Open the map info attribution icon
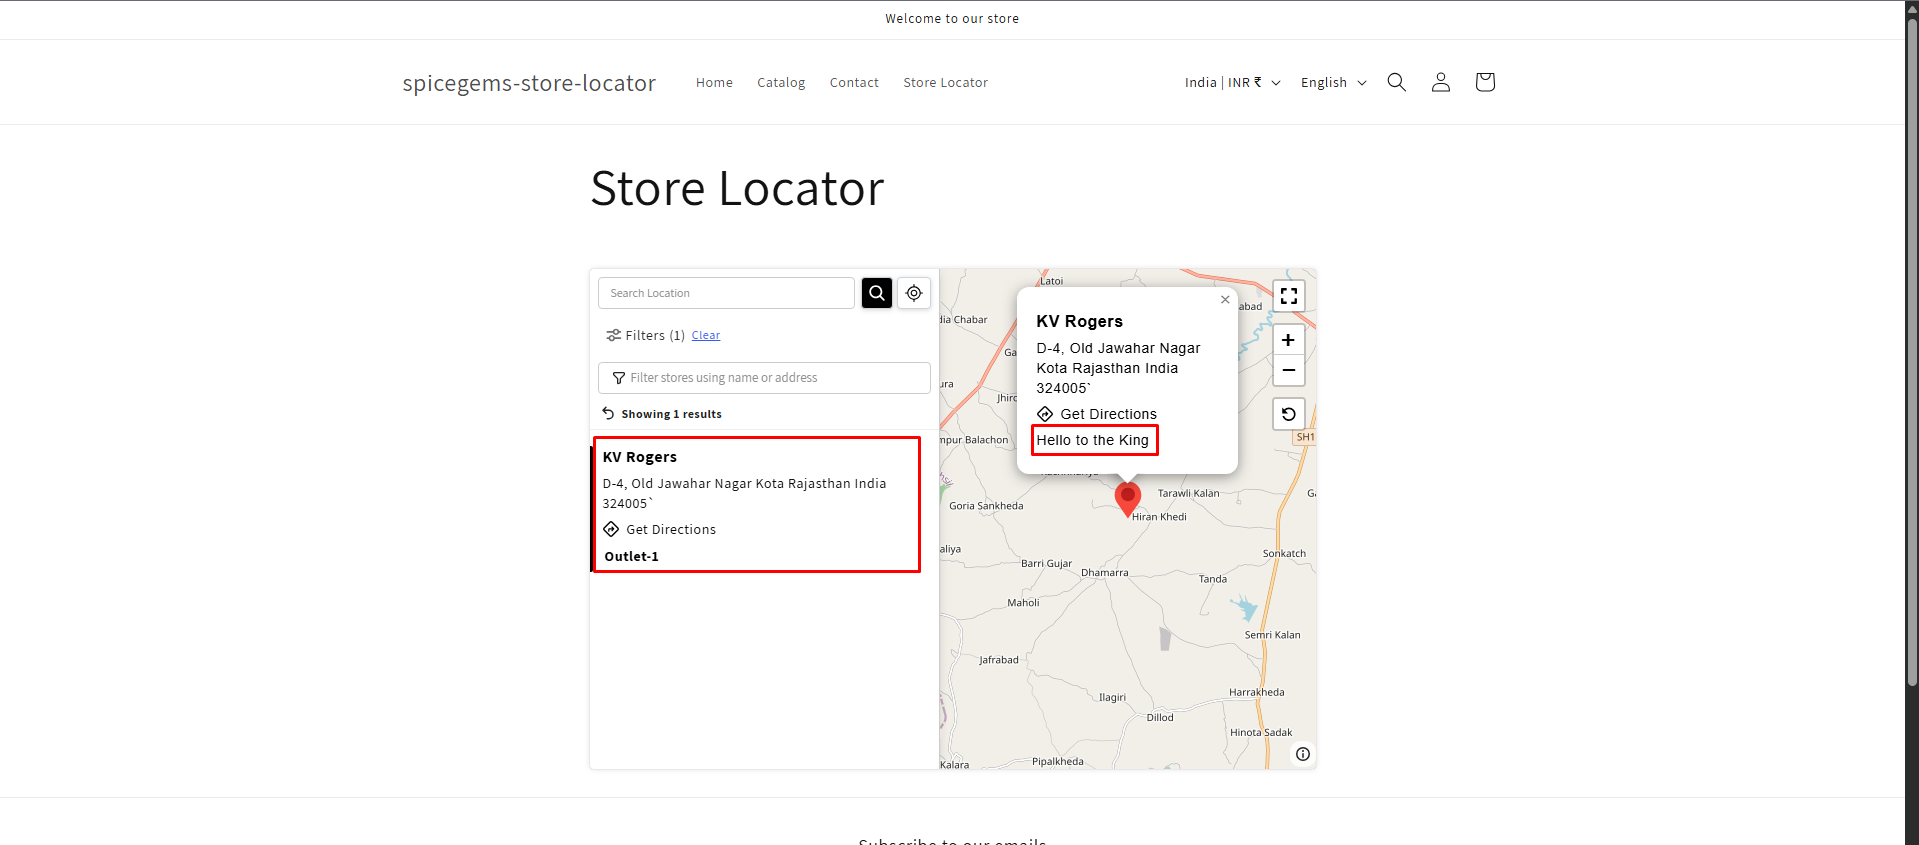This screenshot has height=845, width=1919. tap(1303, 754)
